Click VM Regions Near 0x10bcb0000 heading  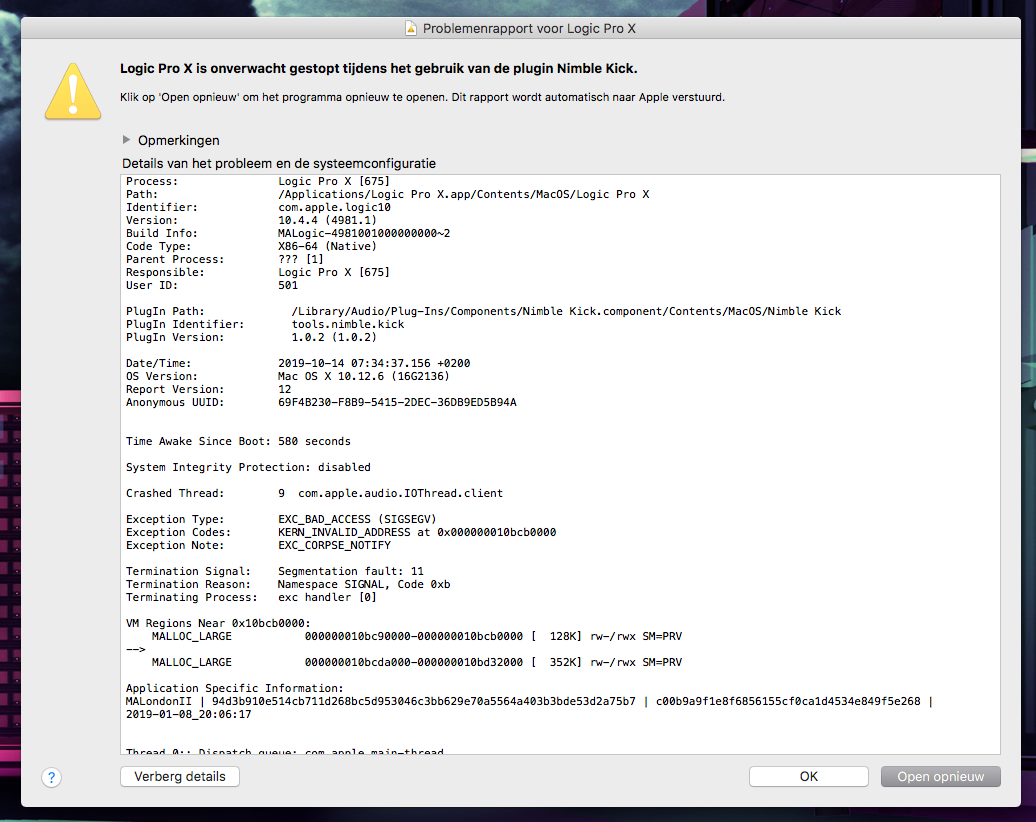tap(218, 623)
